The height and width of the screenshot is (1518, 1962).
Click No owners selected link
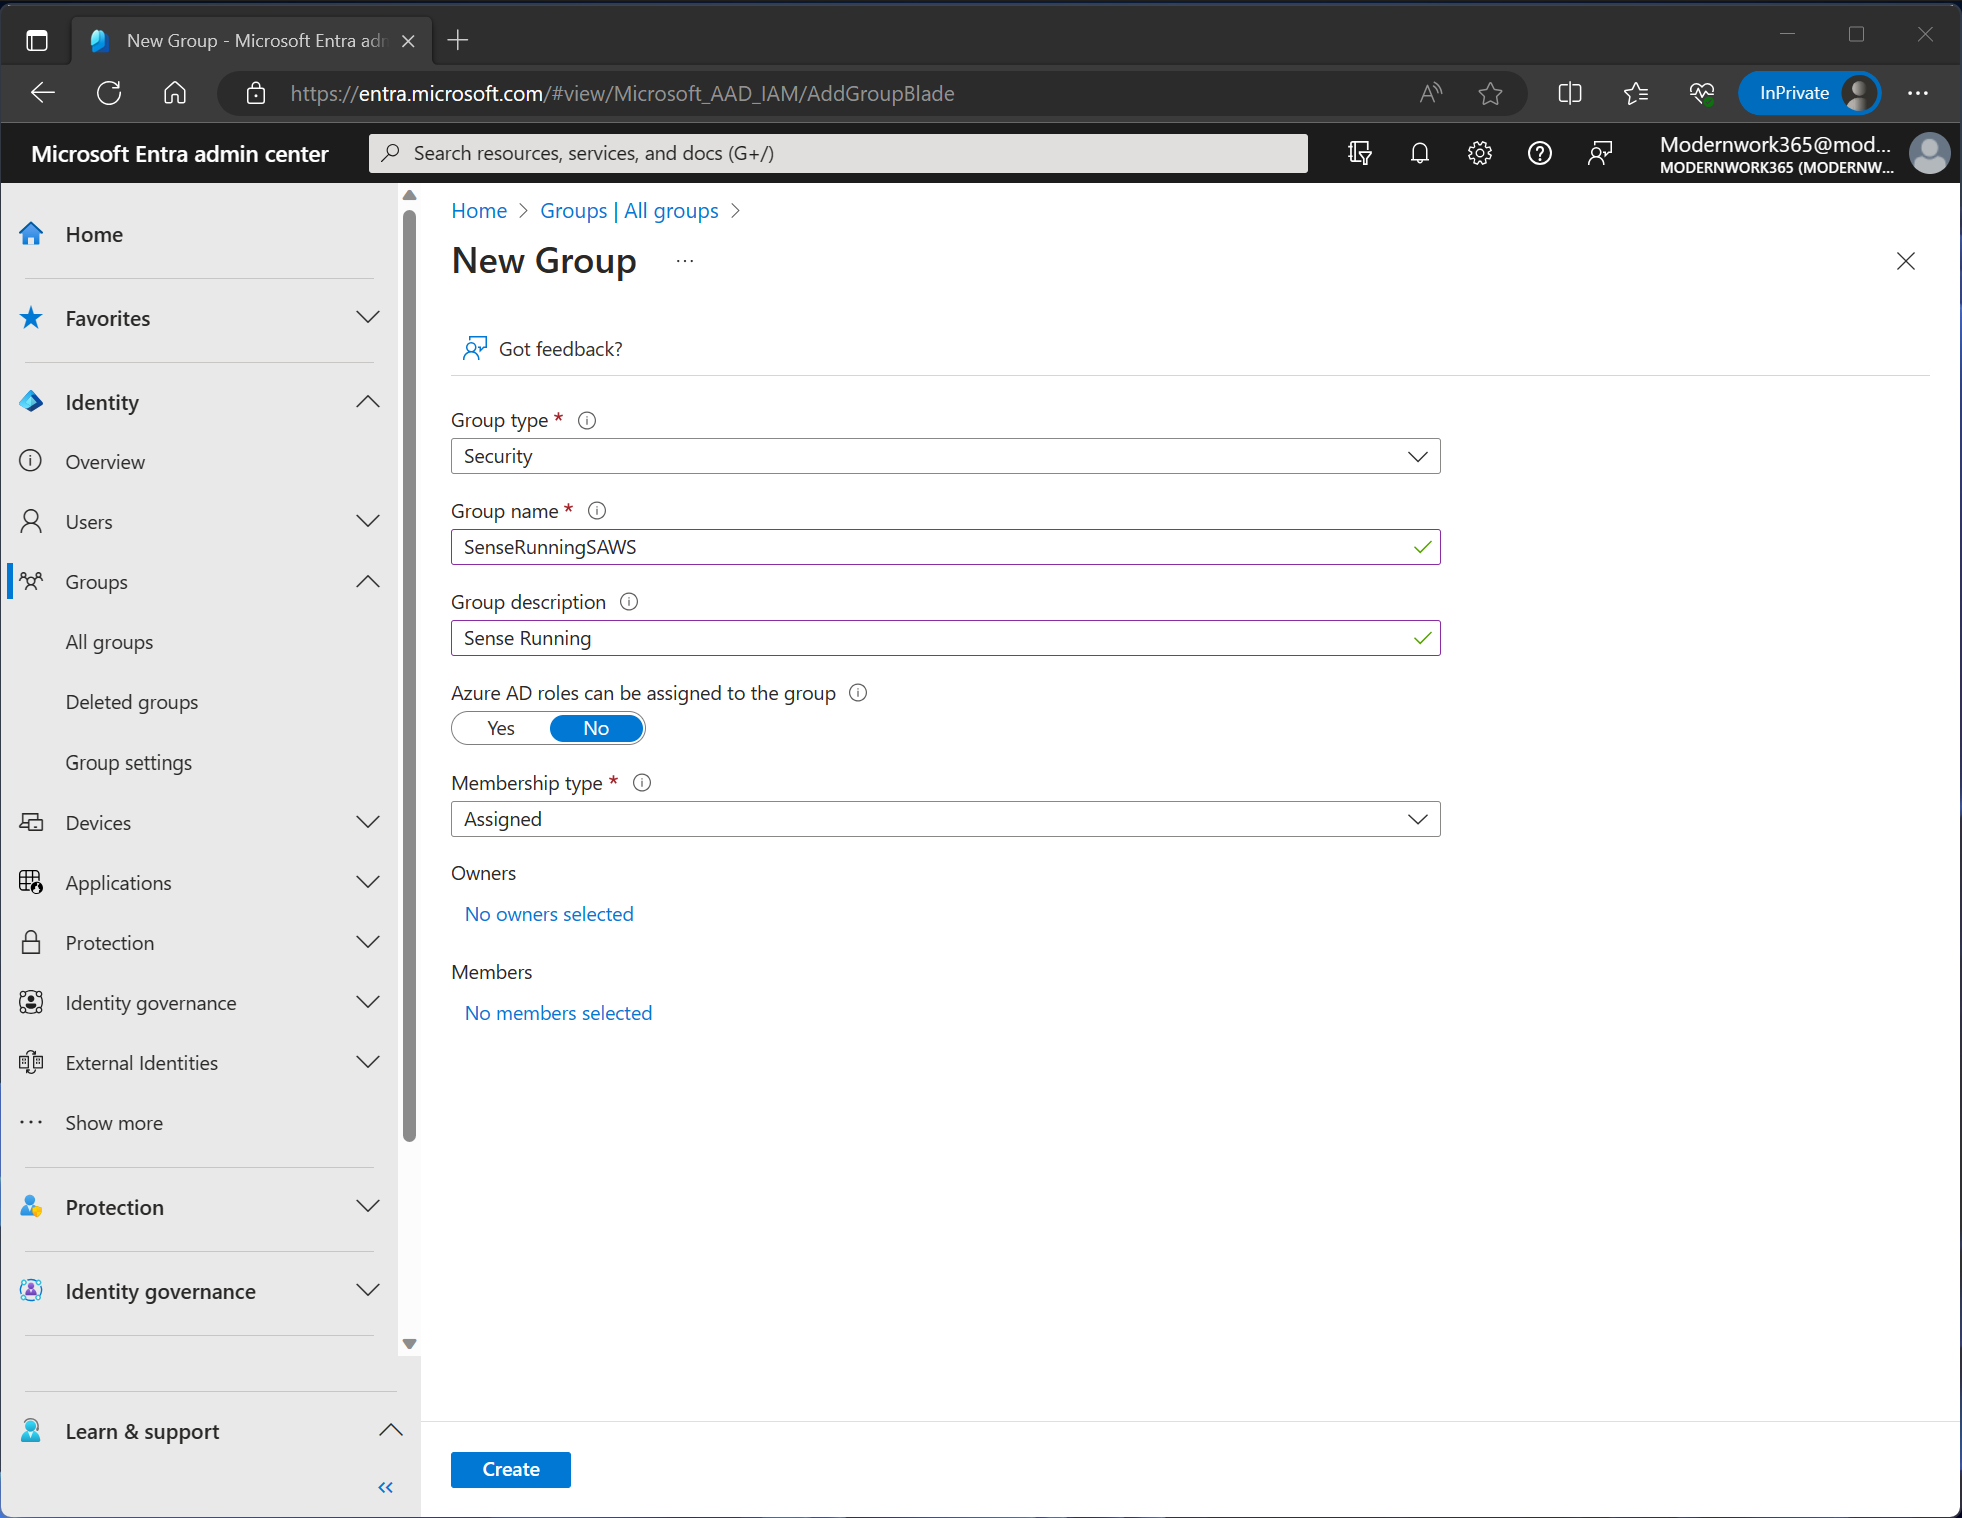pyautogui.click(x=549, y=914)
